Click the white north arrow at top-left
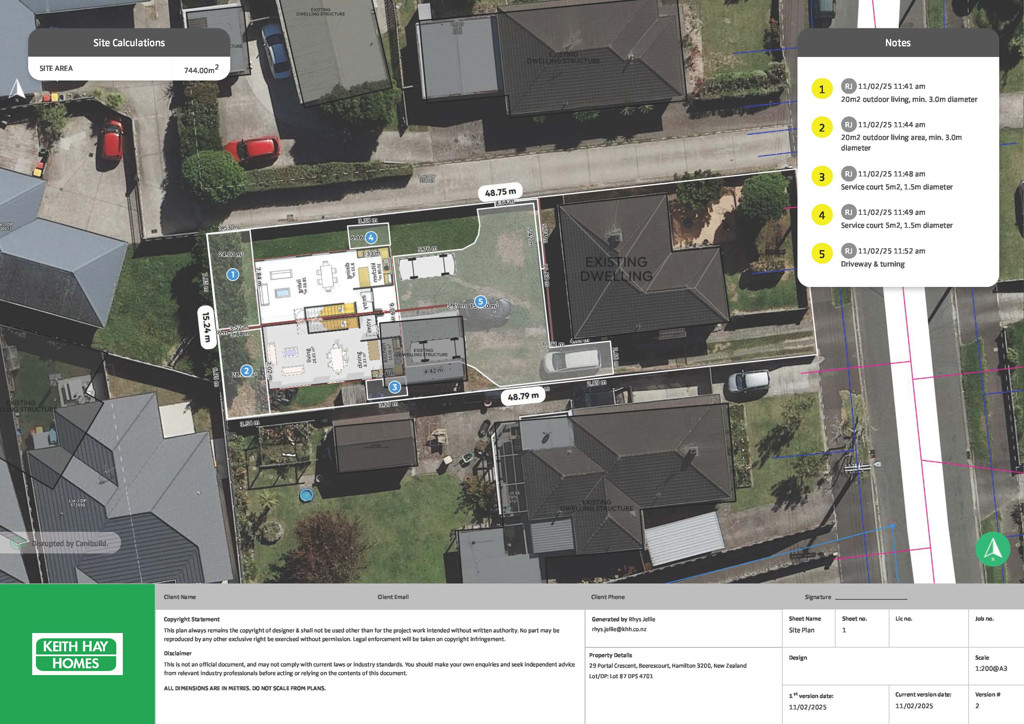Screen dimensions: 1024x724 pos(15,89)
